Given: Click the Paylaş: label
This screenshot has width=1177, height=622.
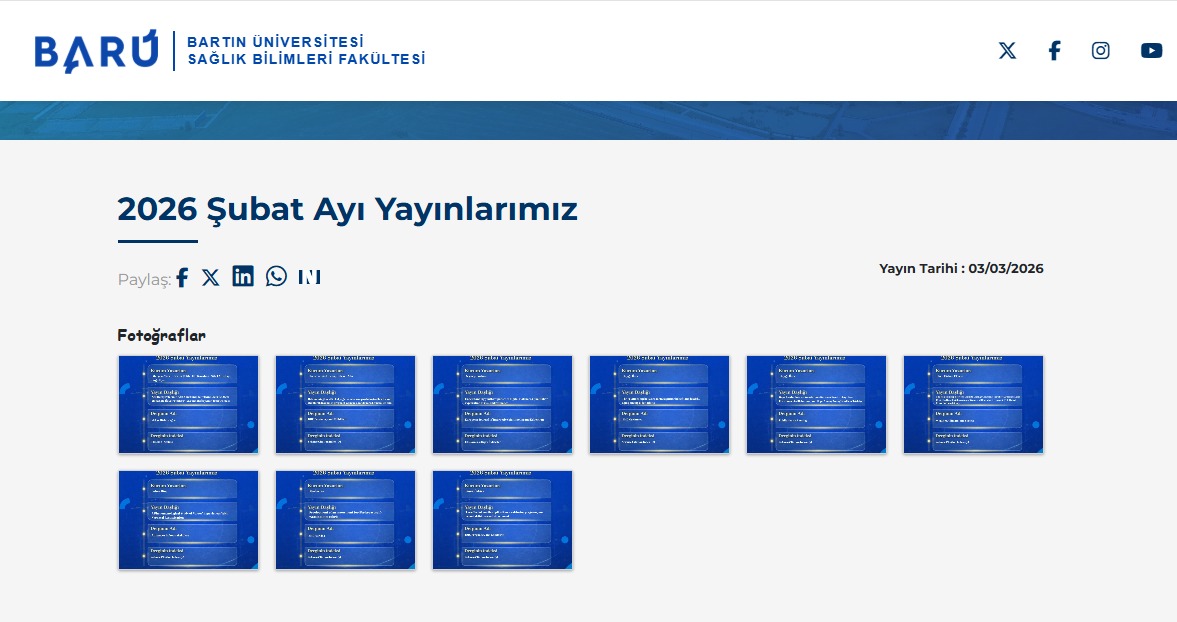Looking at the screenshot, I should click(144, 279).
